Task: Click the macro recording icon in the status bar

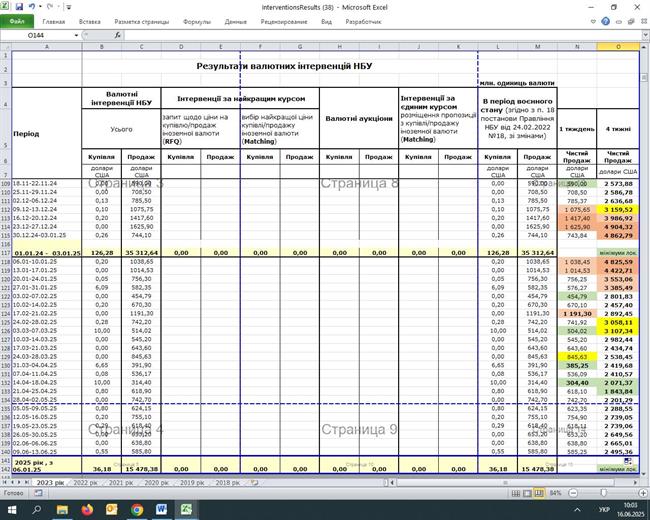Action: pyautogui.click(x=38, y=493)
